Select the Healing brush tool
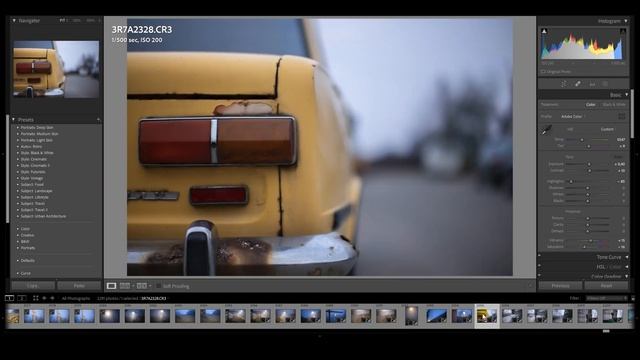Image resolution: width=640 pixels, height=360 pixels. [x=578, y=84]
